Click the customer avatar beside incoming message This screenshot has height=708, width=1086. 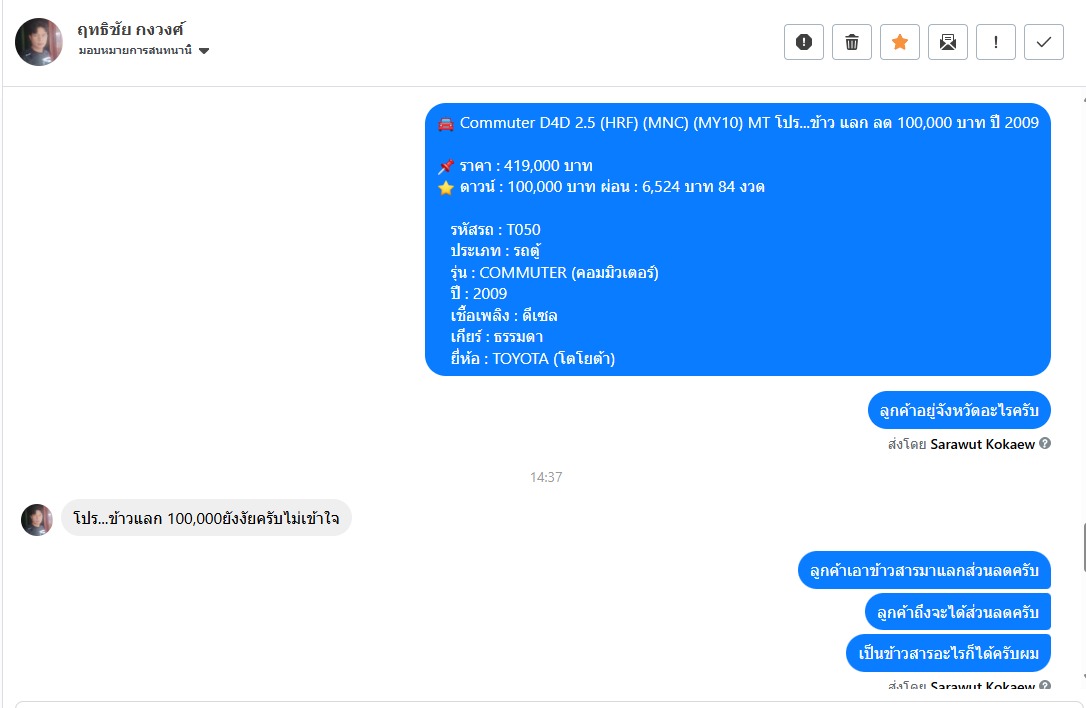point(37,520)
